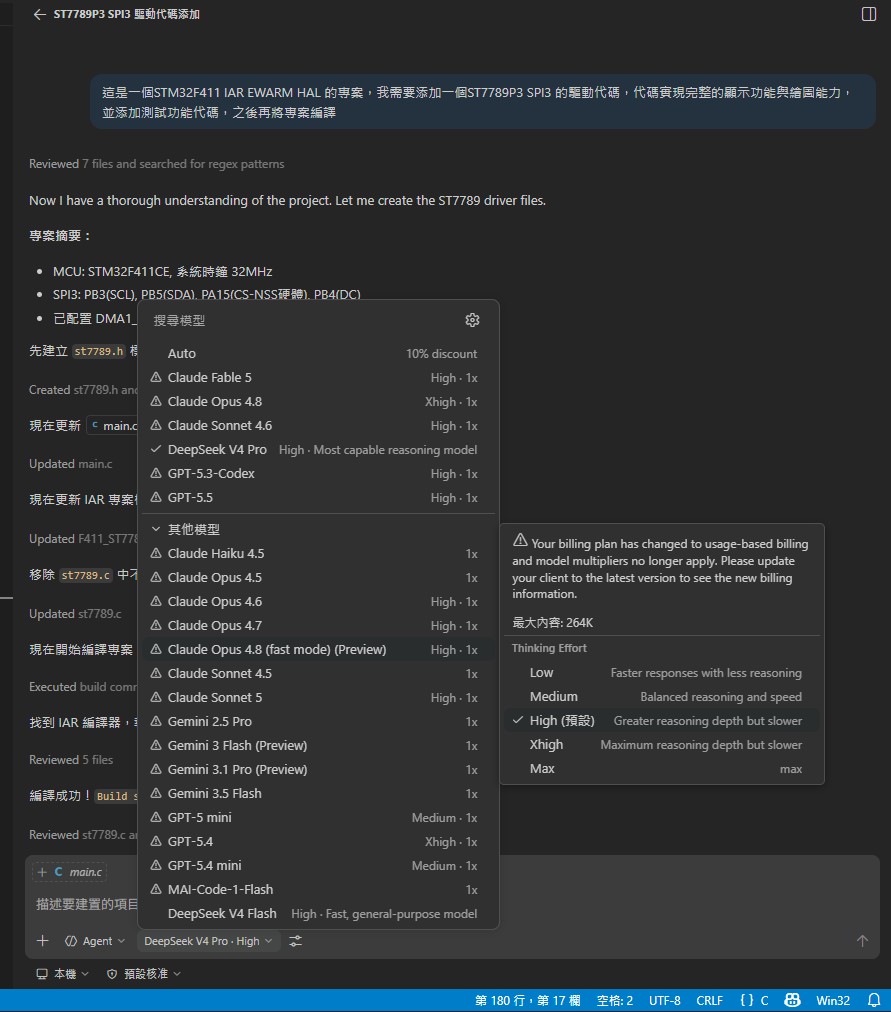Choose Gemini 2.5 Pro model
891x1012 pixels.
316,722
